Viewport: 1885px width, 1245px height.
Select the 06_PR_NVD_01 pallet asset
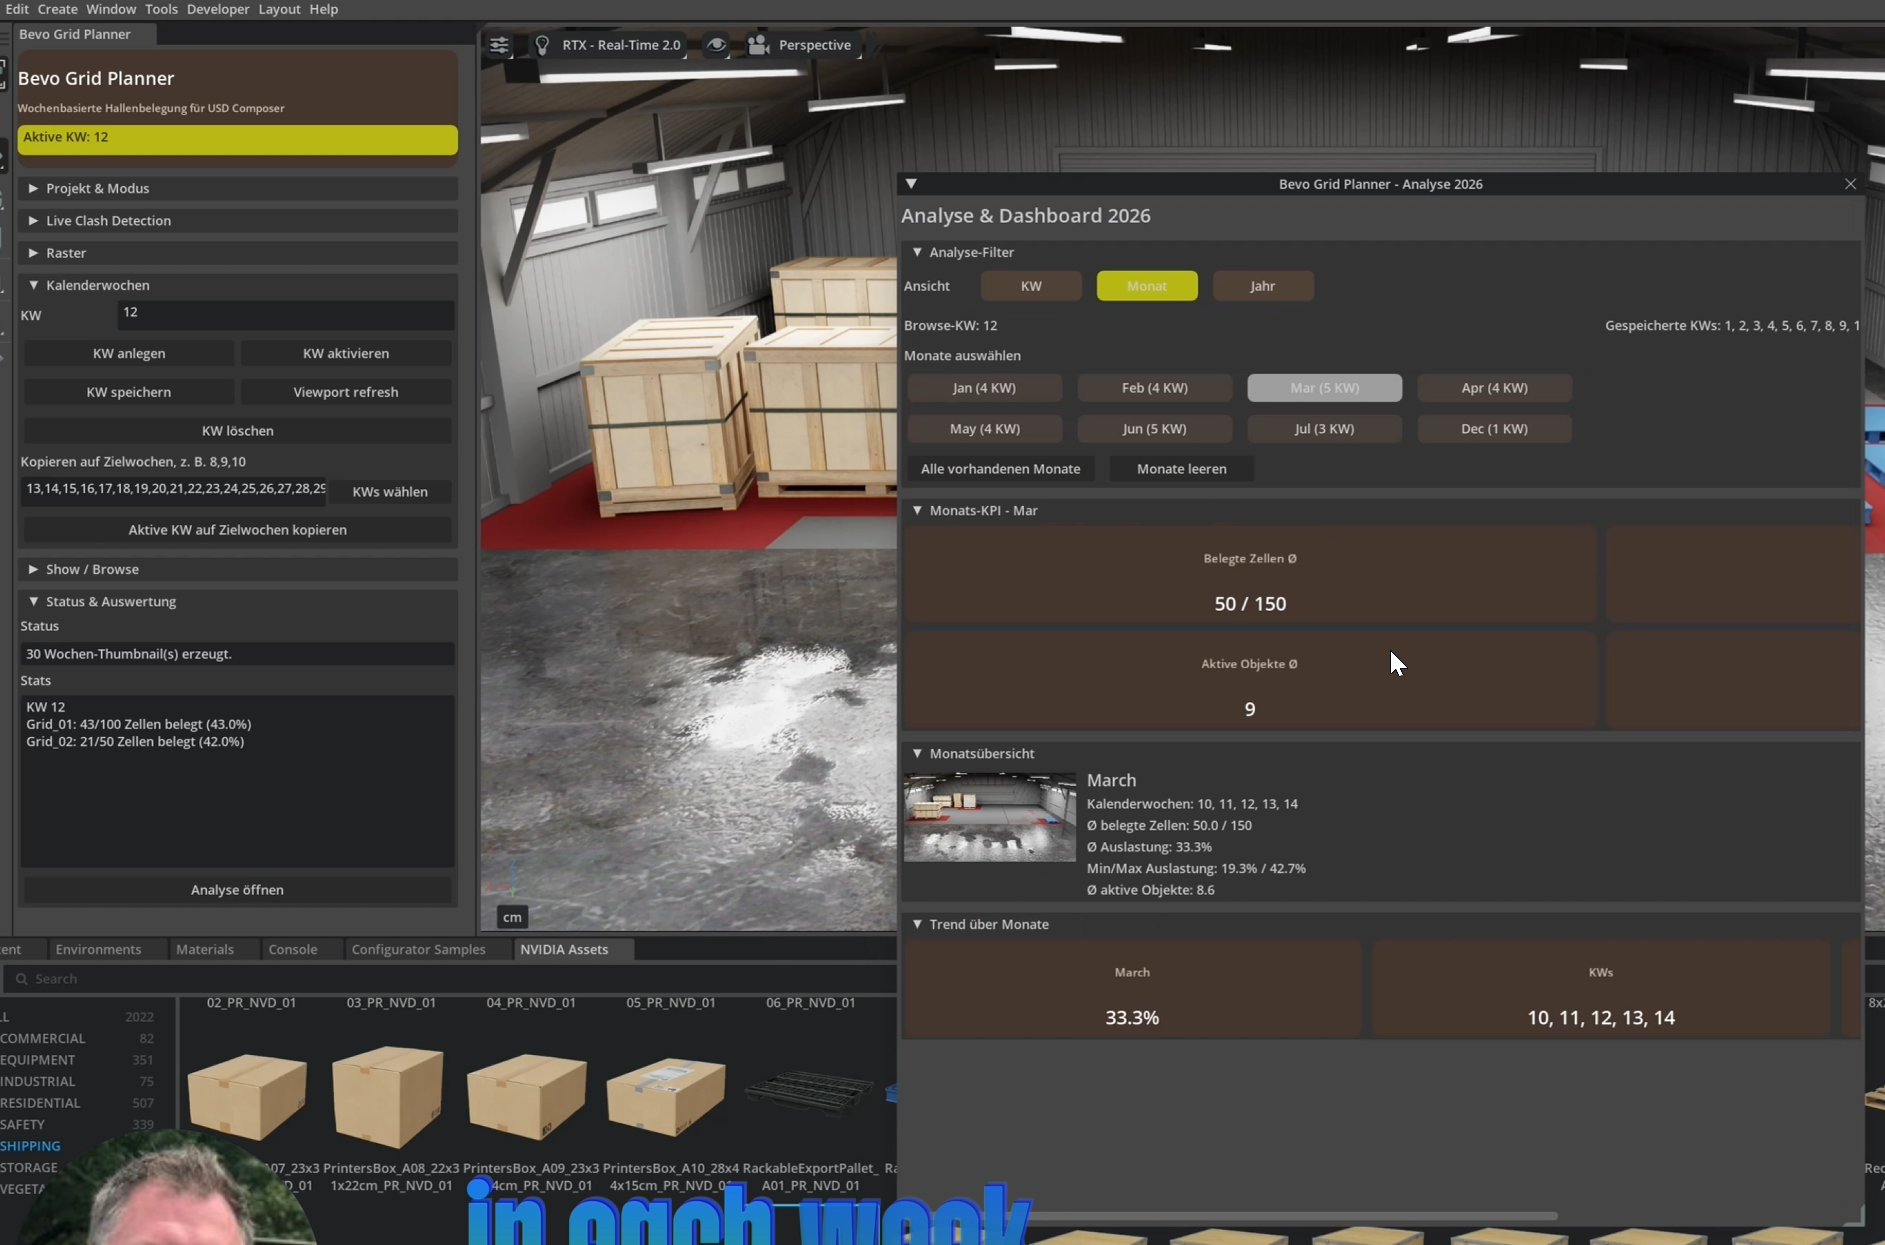[810, 1092]
